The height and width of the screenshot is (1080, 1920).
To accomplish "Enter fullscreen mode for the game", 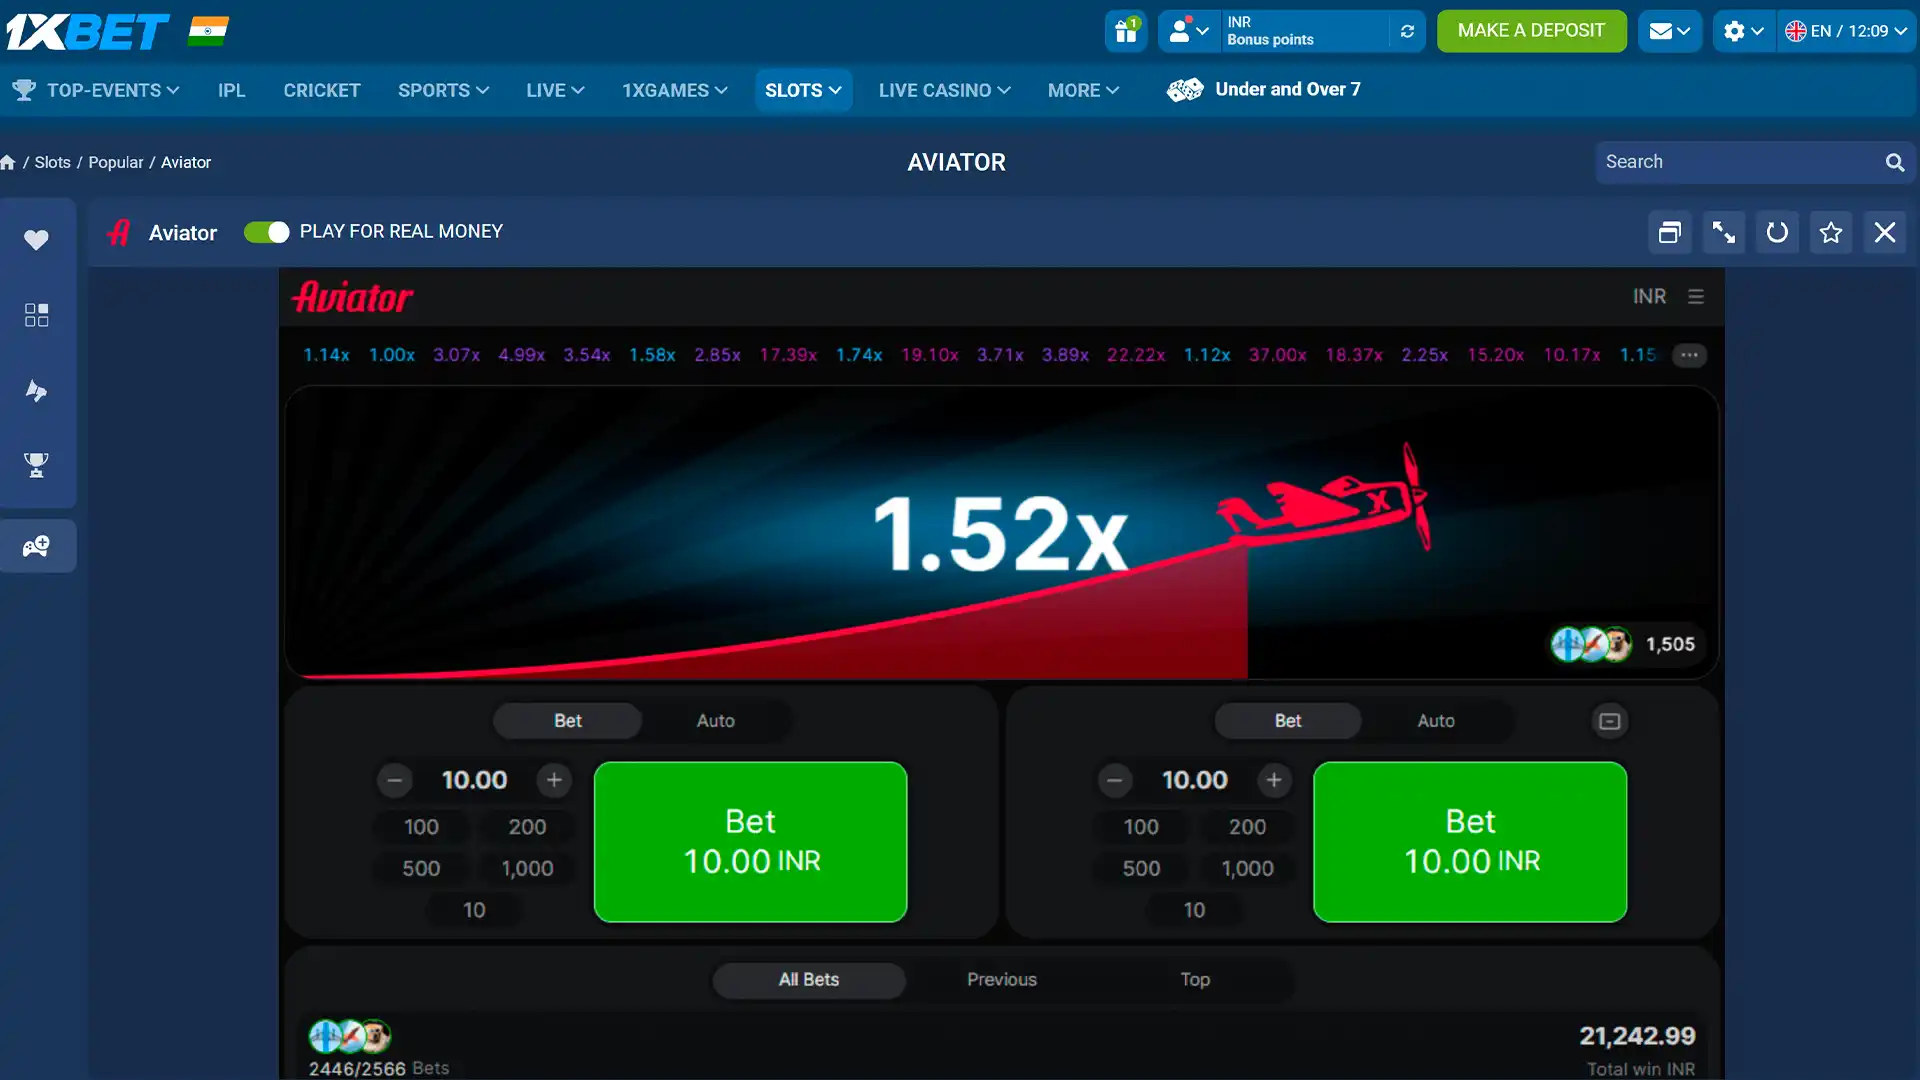I will (x=1724, y=233).
